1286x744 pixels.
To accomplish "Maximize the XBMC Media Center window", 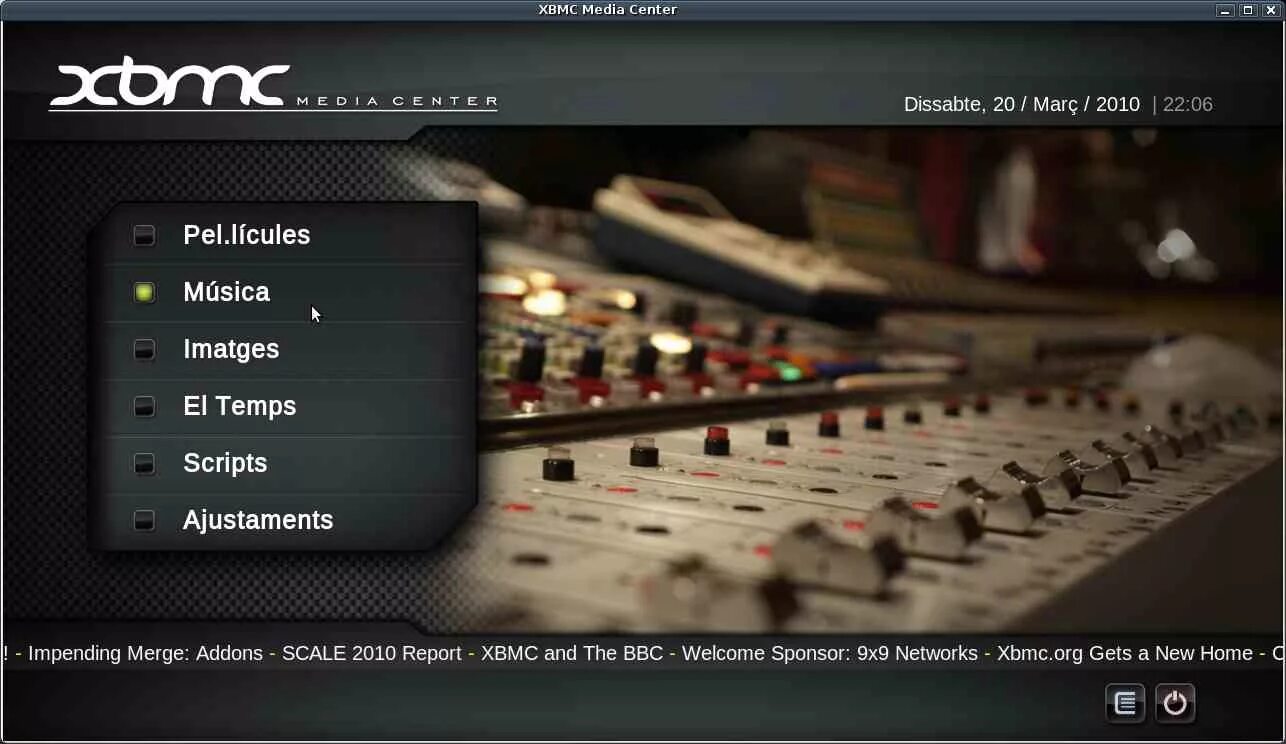I will tap(1248, 10).
